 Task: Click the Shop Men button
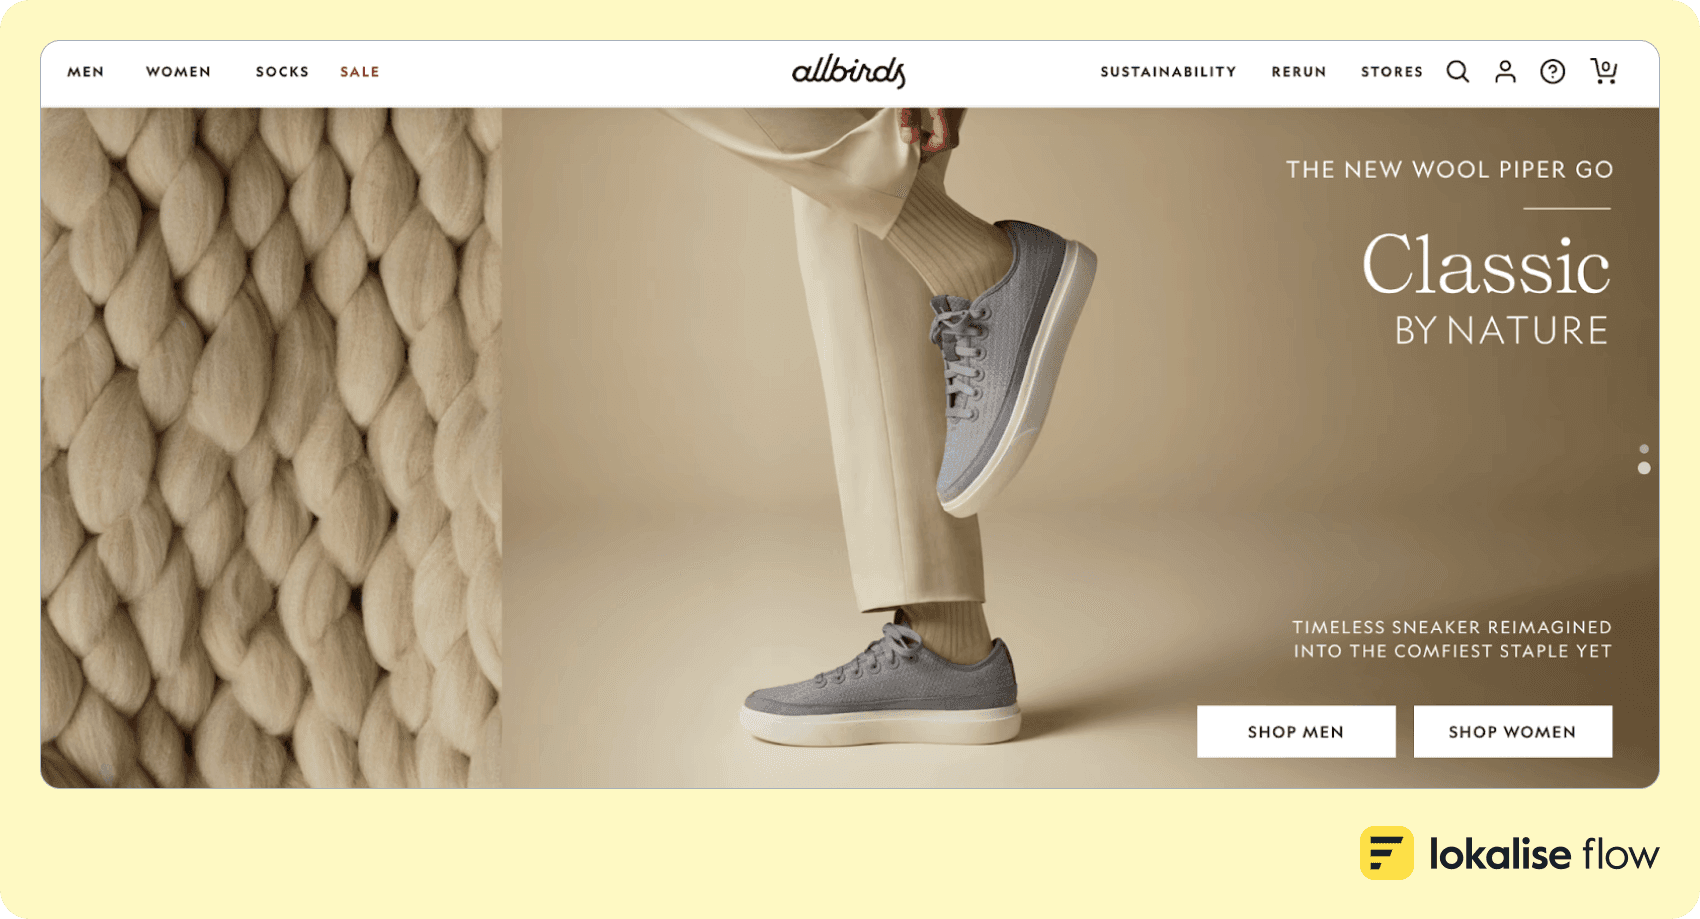(1296, 732)
